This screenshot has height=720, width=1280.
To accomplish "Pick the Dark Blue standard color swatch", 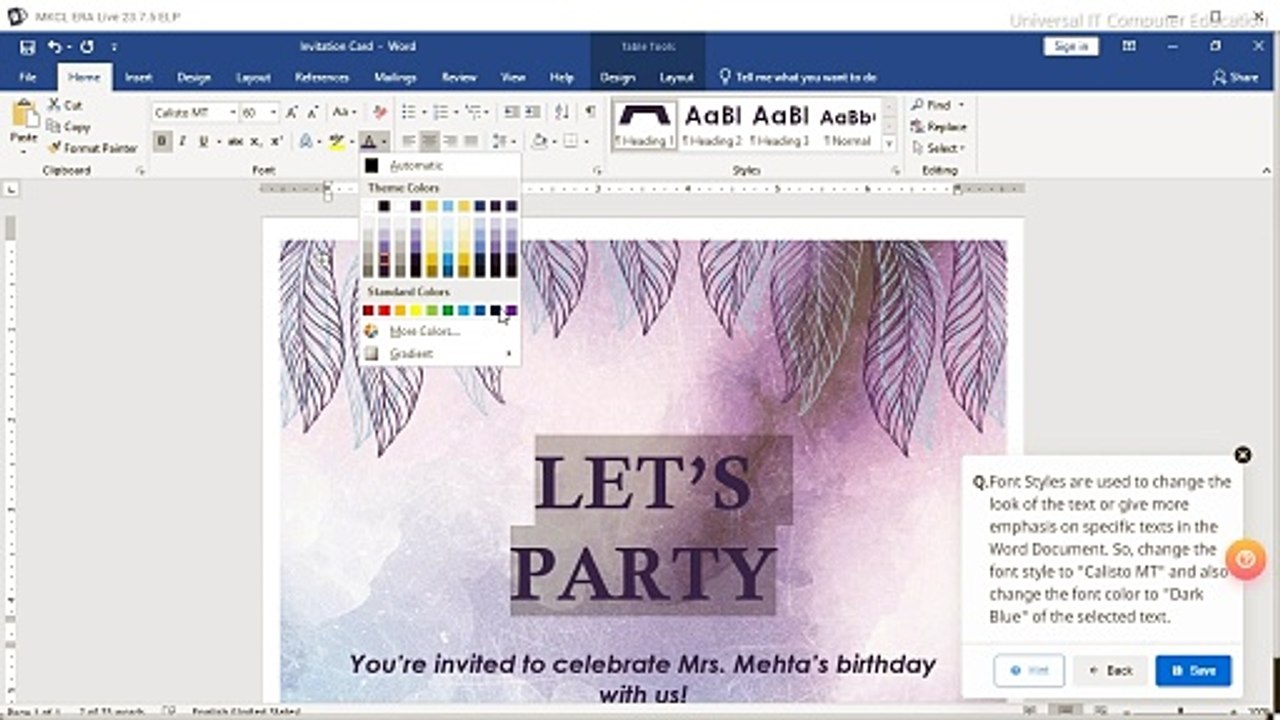I will [496, 311].
